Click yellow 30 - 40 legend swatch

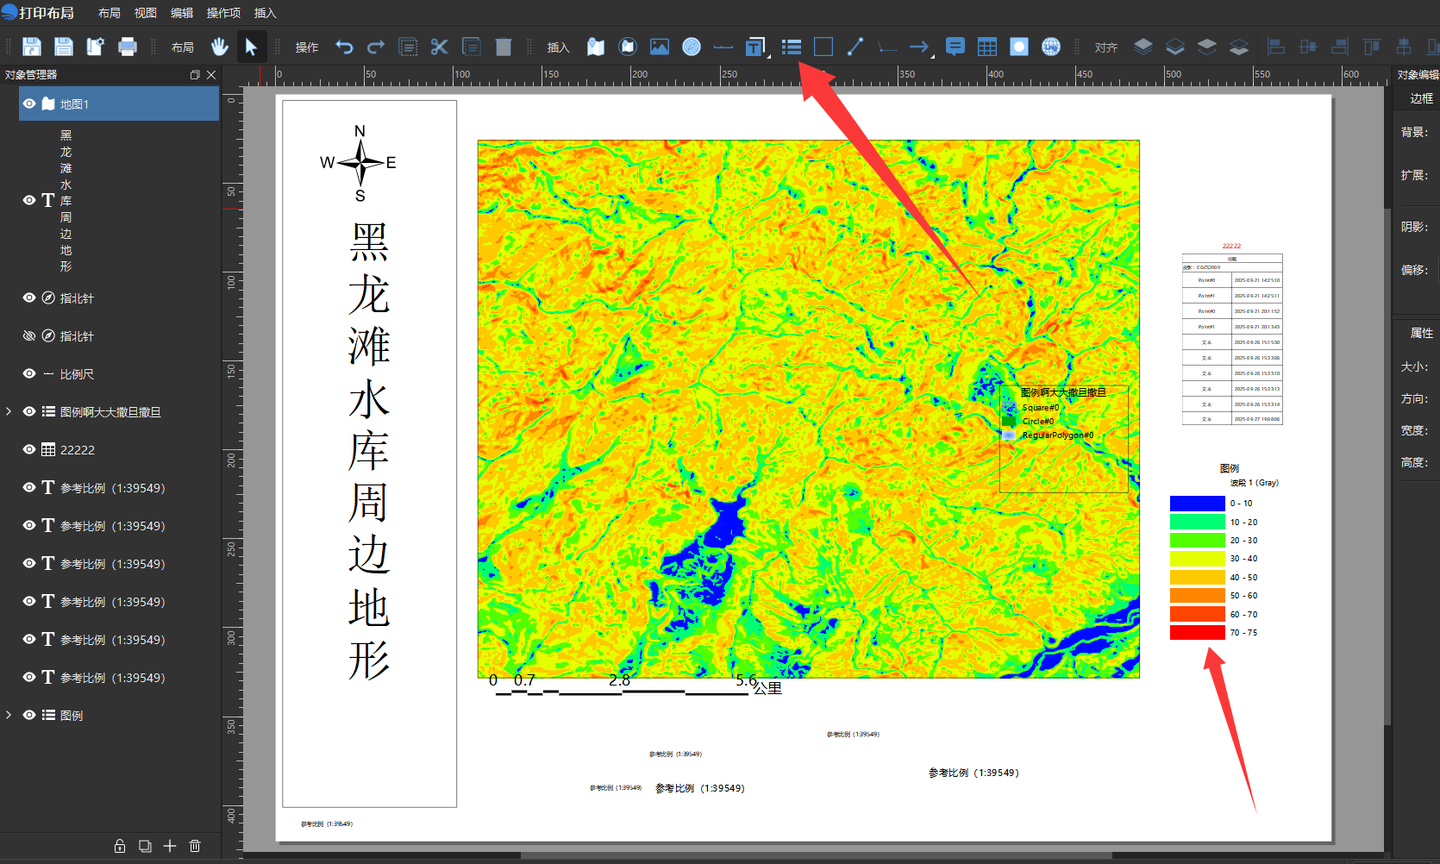pyautogui.click(x=1197, y=558)
